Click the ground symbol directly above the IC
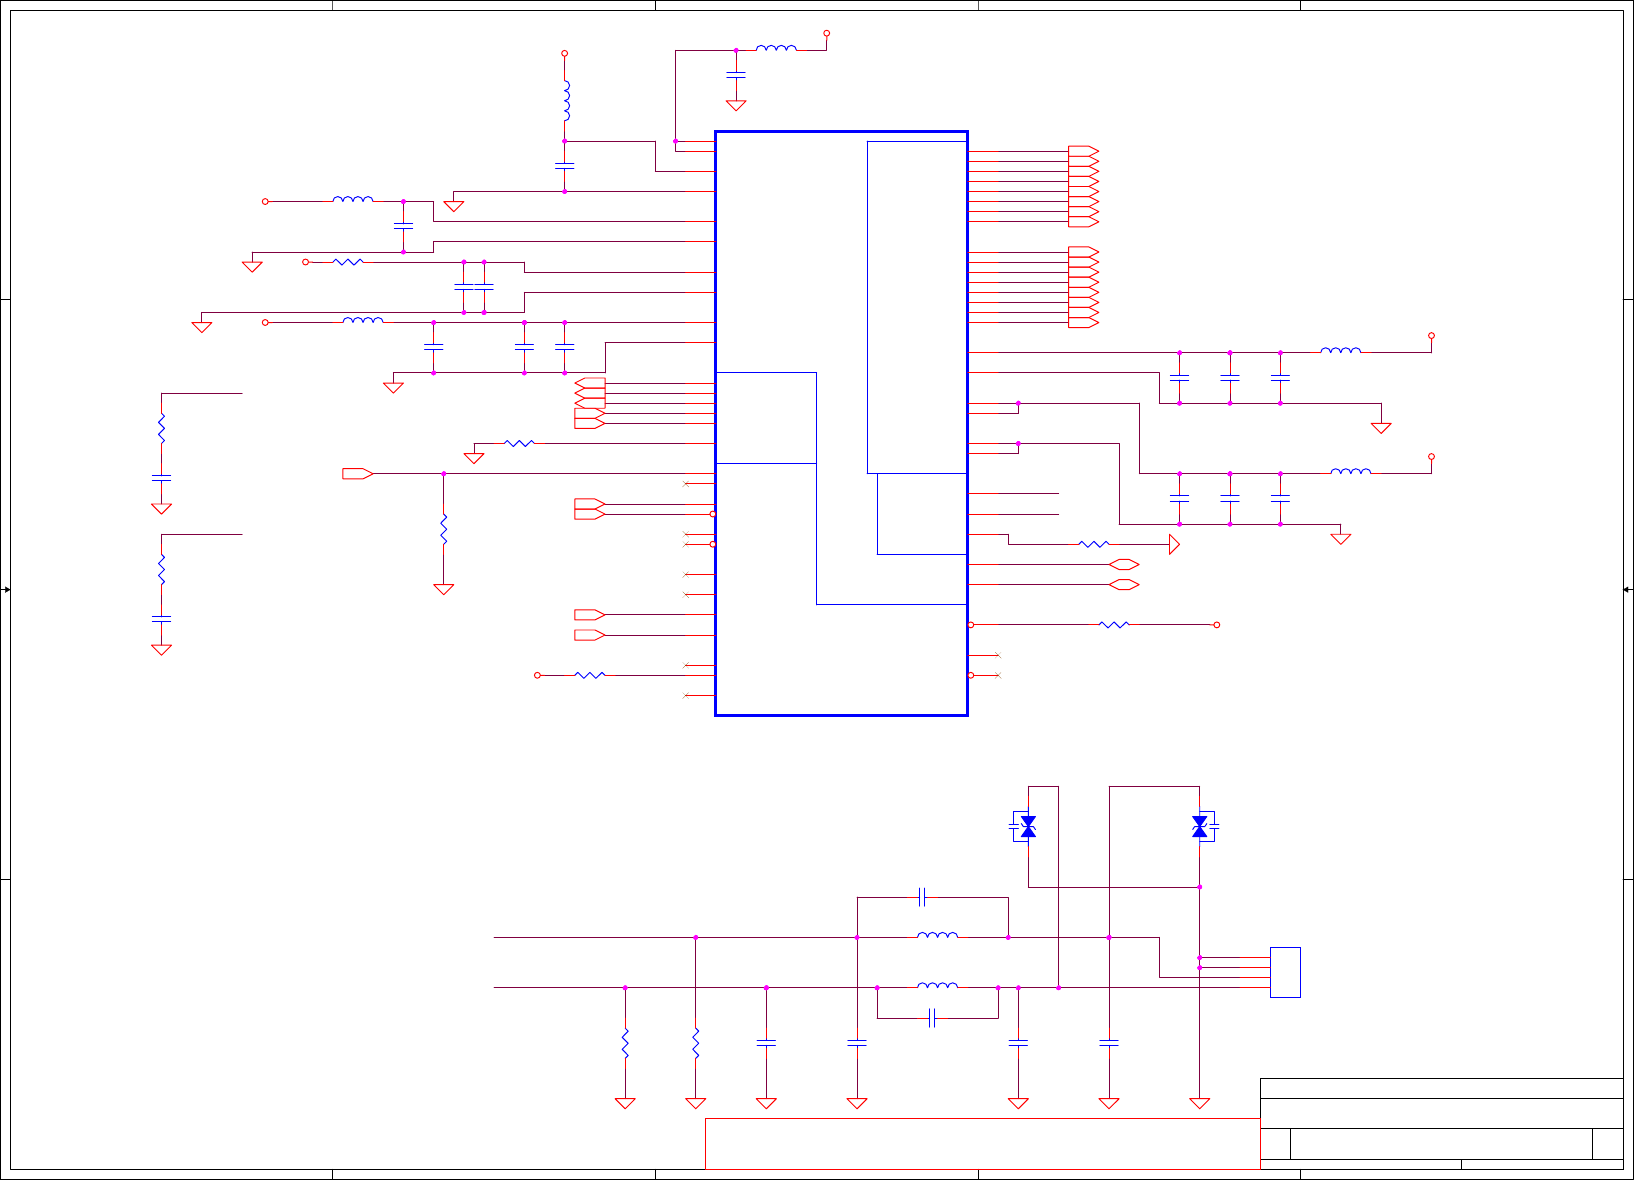Image resolution: width=1634 pixels, height=1180 pixels. coord(736,105)
